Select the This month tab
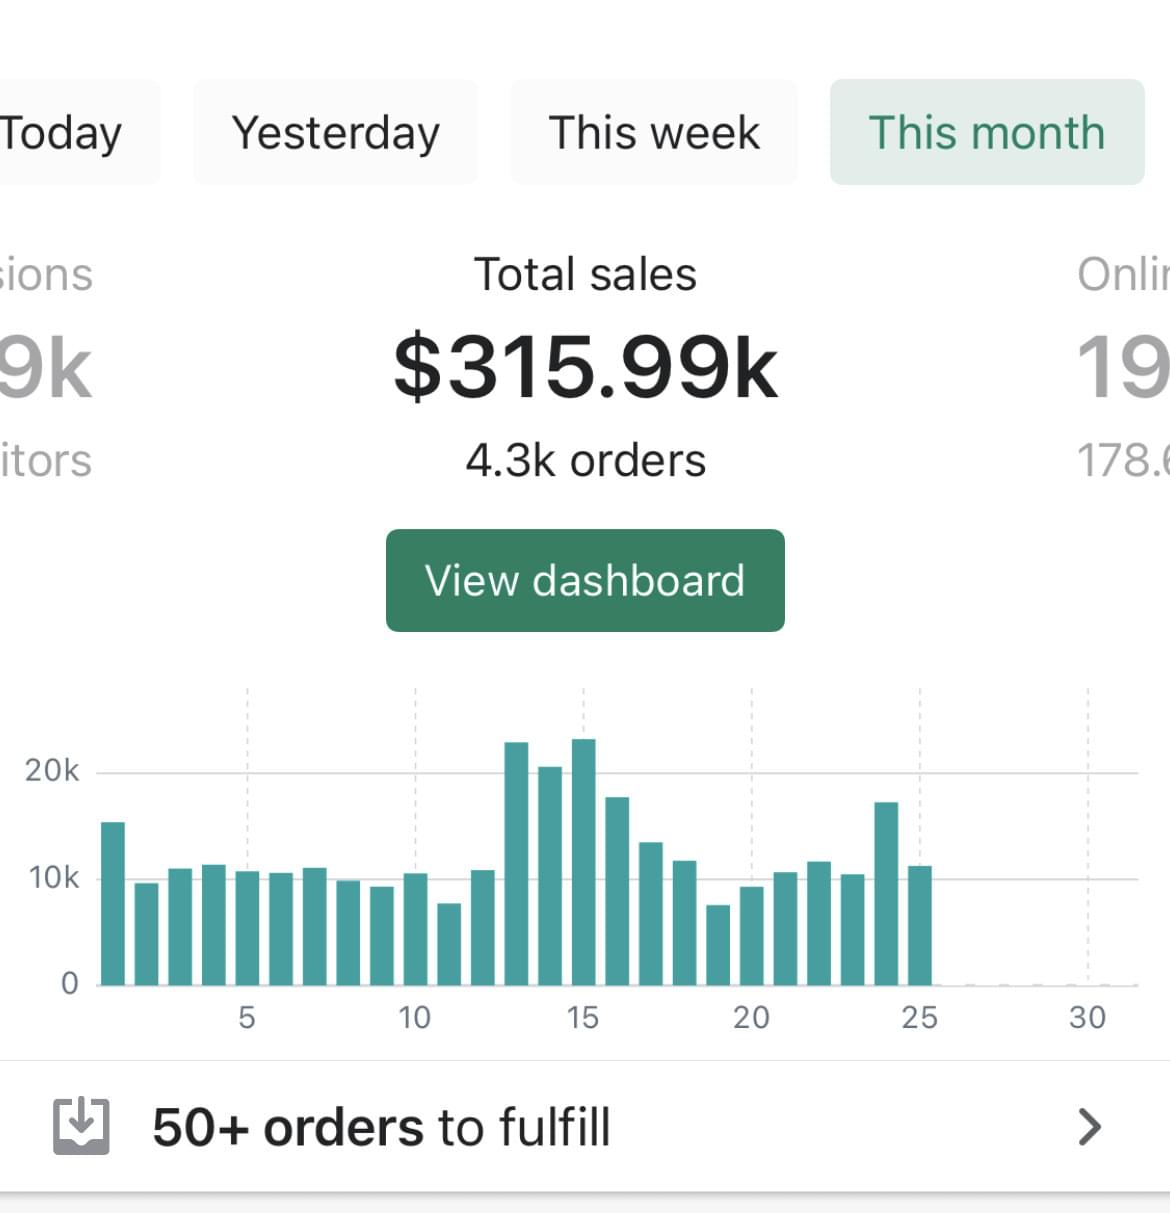The image size is (1170, 1213). pyautogui.click(x=986, y=133)
